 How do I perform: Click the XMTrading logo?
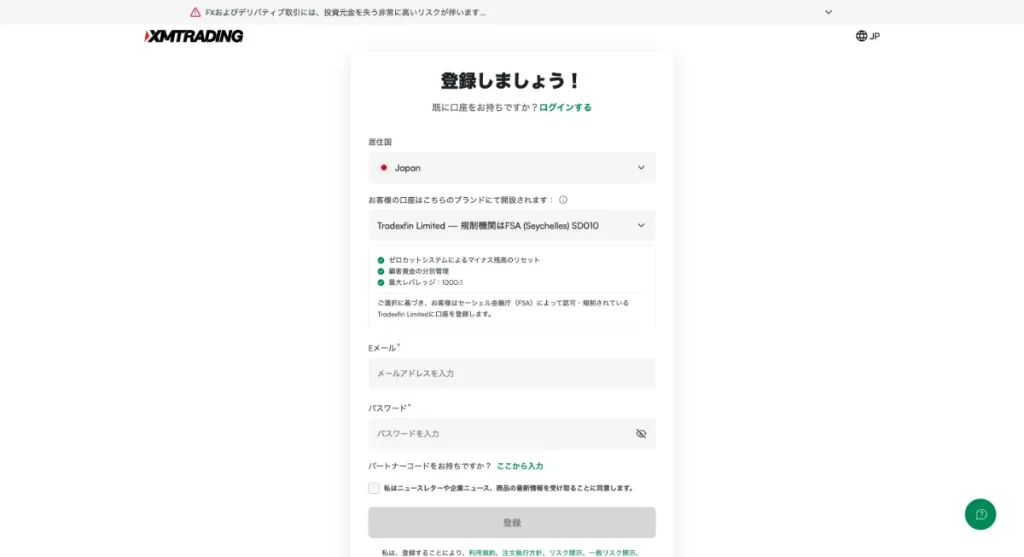(x=193, y=36)
